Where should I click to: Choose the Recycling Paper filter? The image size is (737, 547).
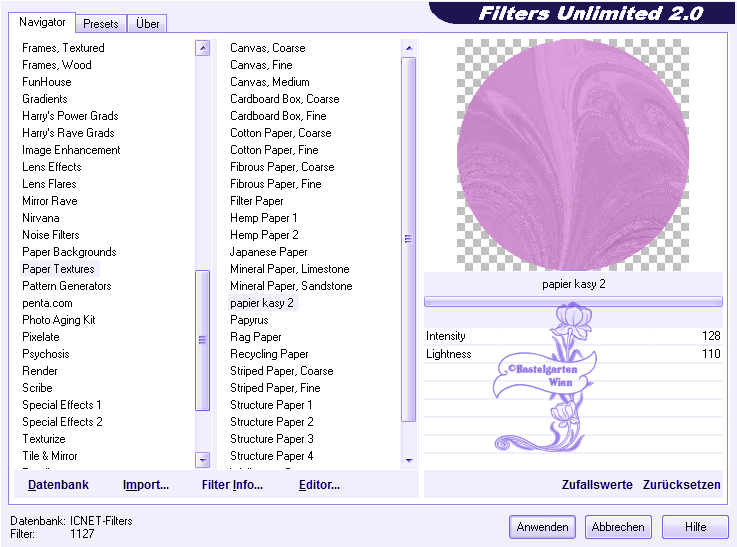pyautogui.click(x=269, y=354)
